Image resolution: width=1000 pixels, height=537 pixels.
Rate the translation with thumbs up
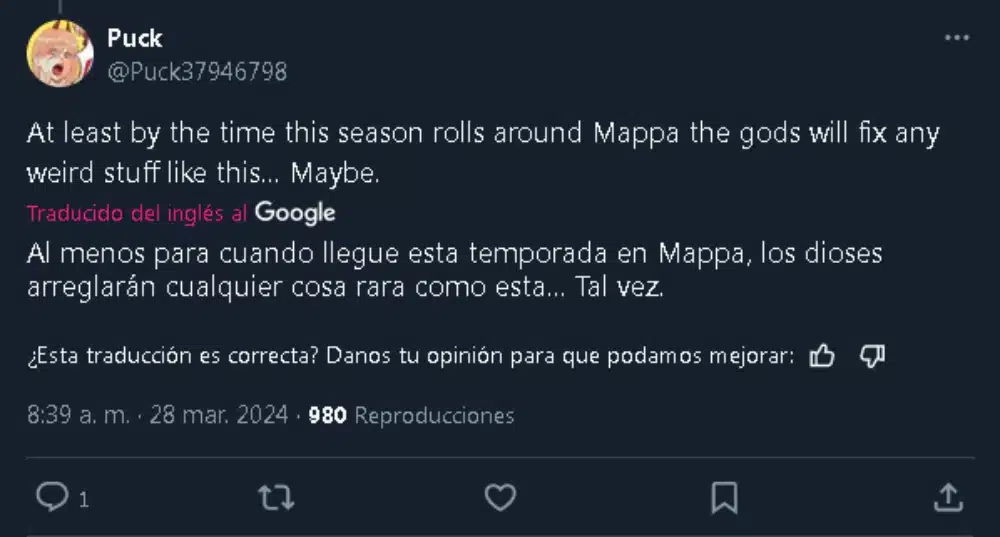point(821,357)
